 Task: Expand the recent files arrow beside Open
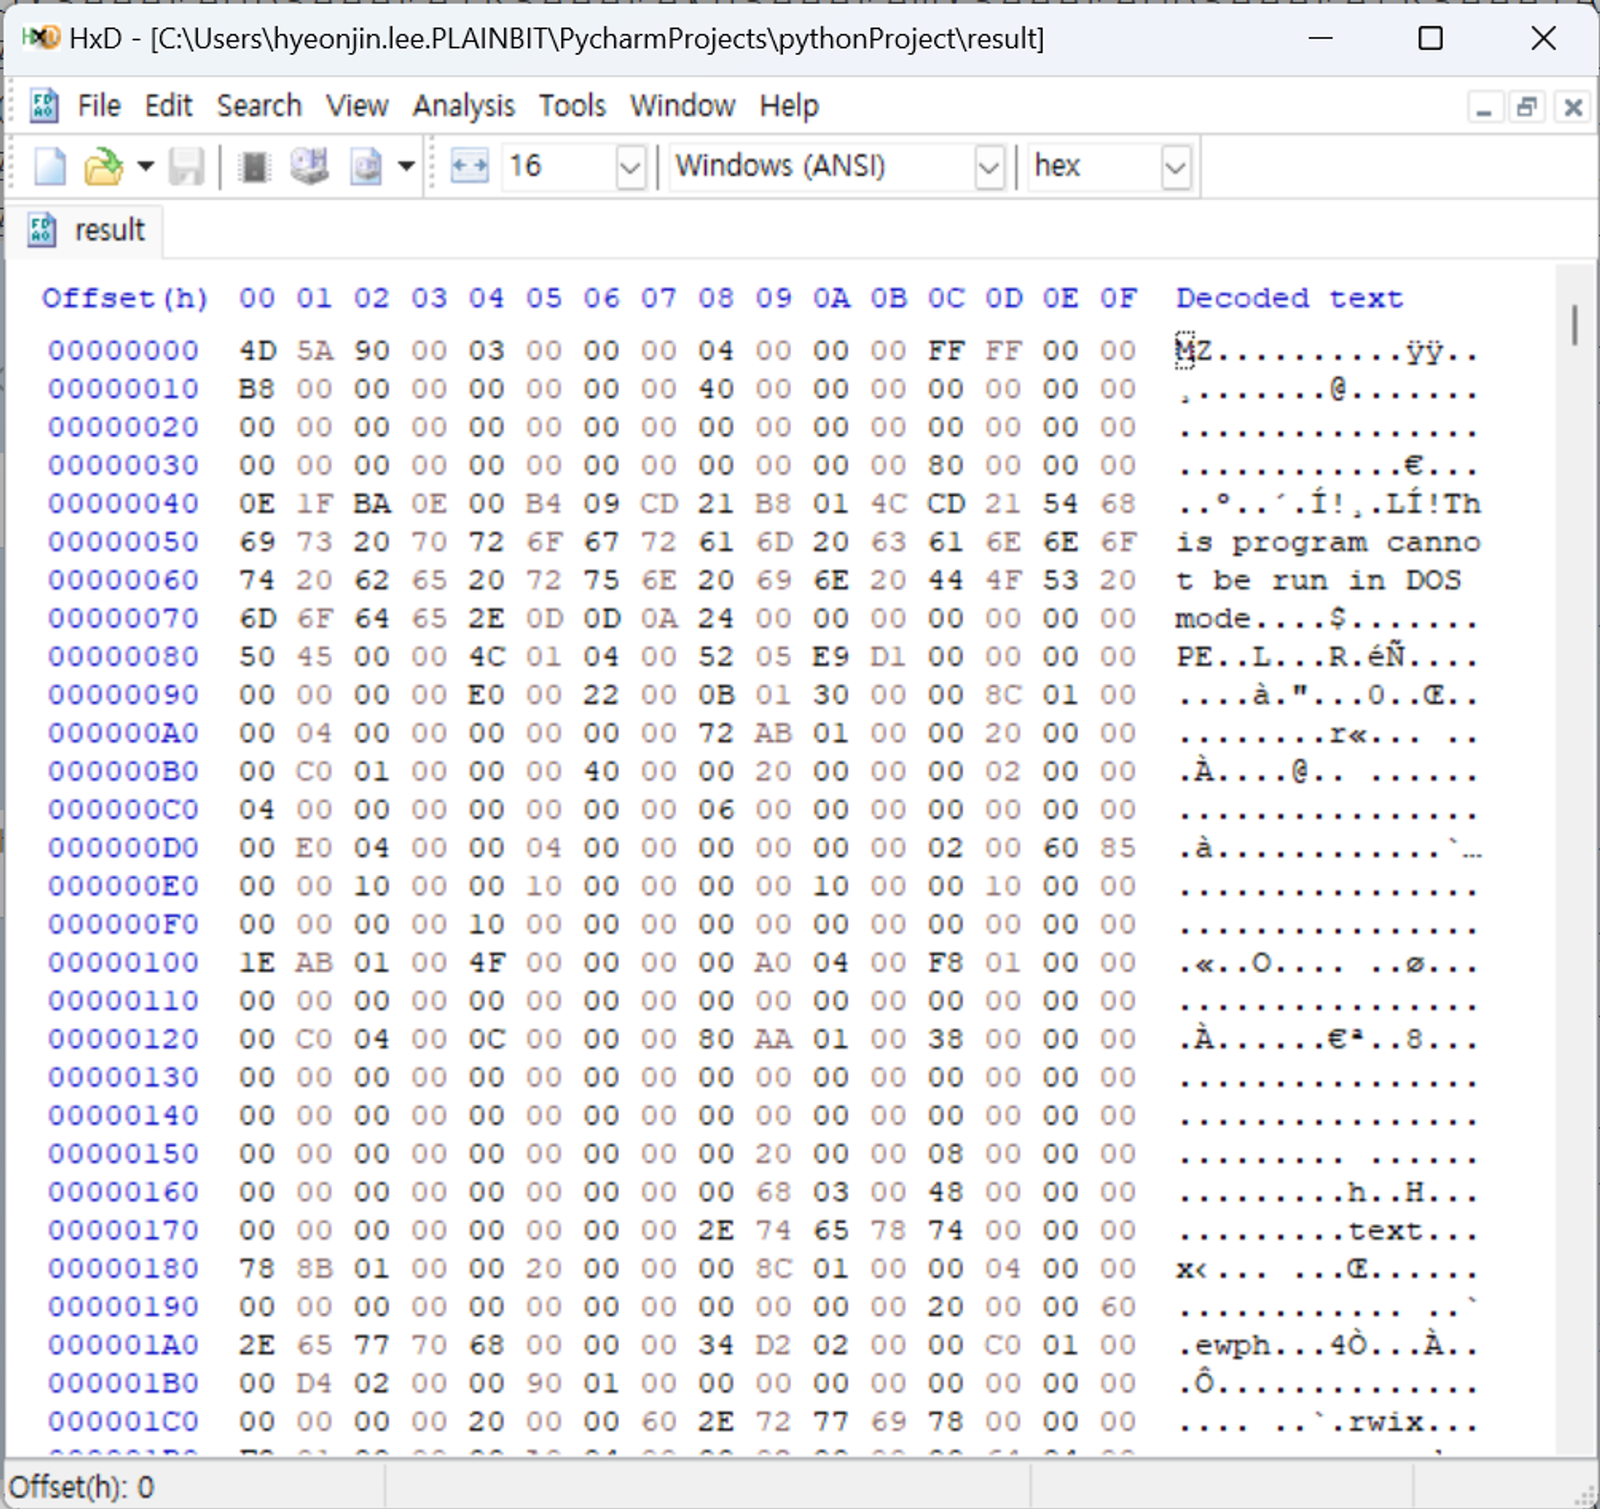[x=146, y=166]
